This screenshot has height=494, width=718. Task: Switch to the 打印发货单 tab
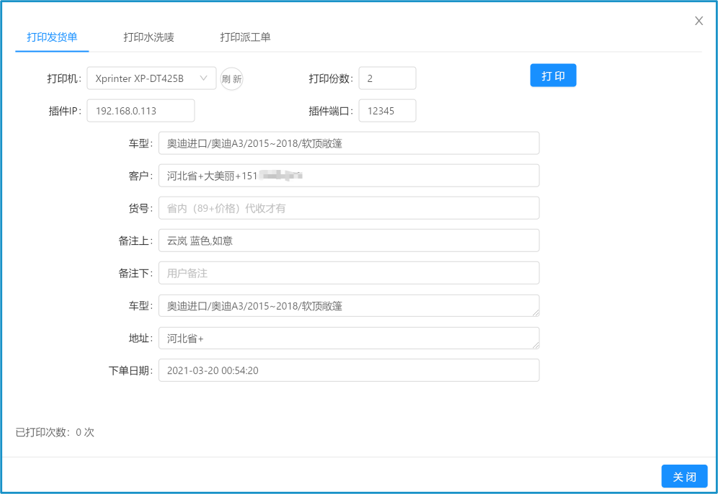click(52, 37)
